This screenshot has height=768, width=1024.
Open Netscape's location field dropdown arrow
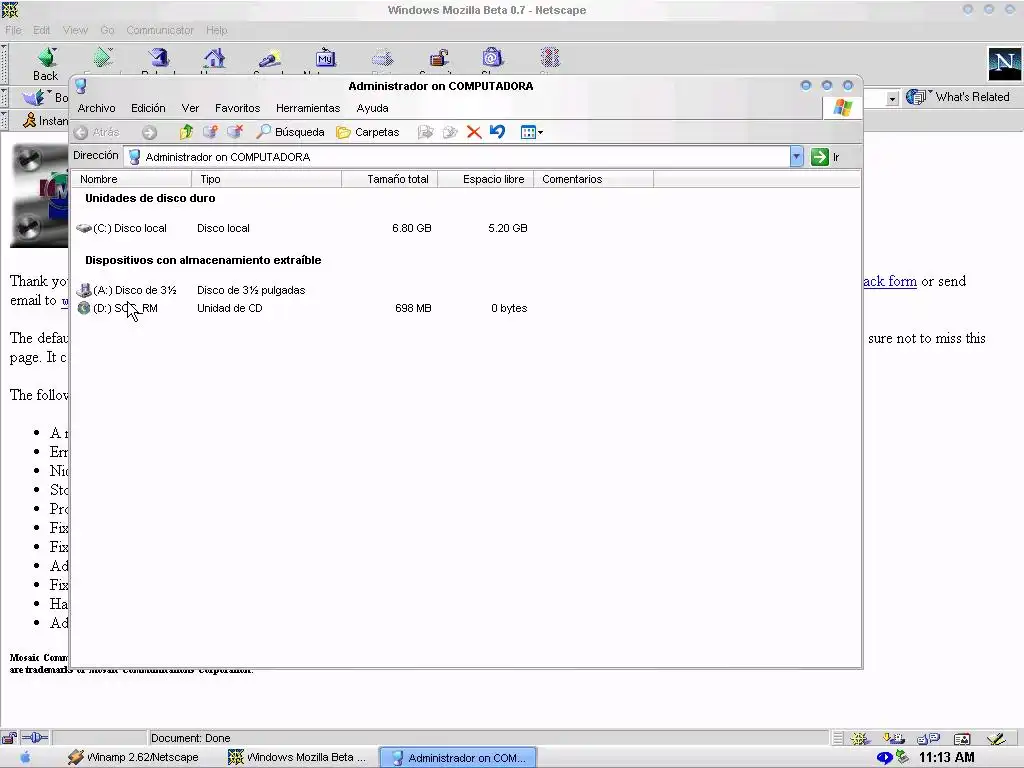(892, 98)
